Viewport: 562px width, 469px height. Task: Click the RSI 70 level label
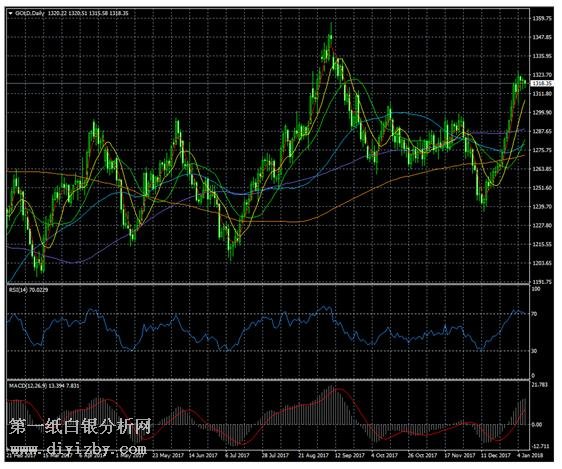(534, 314)
